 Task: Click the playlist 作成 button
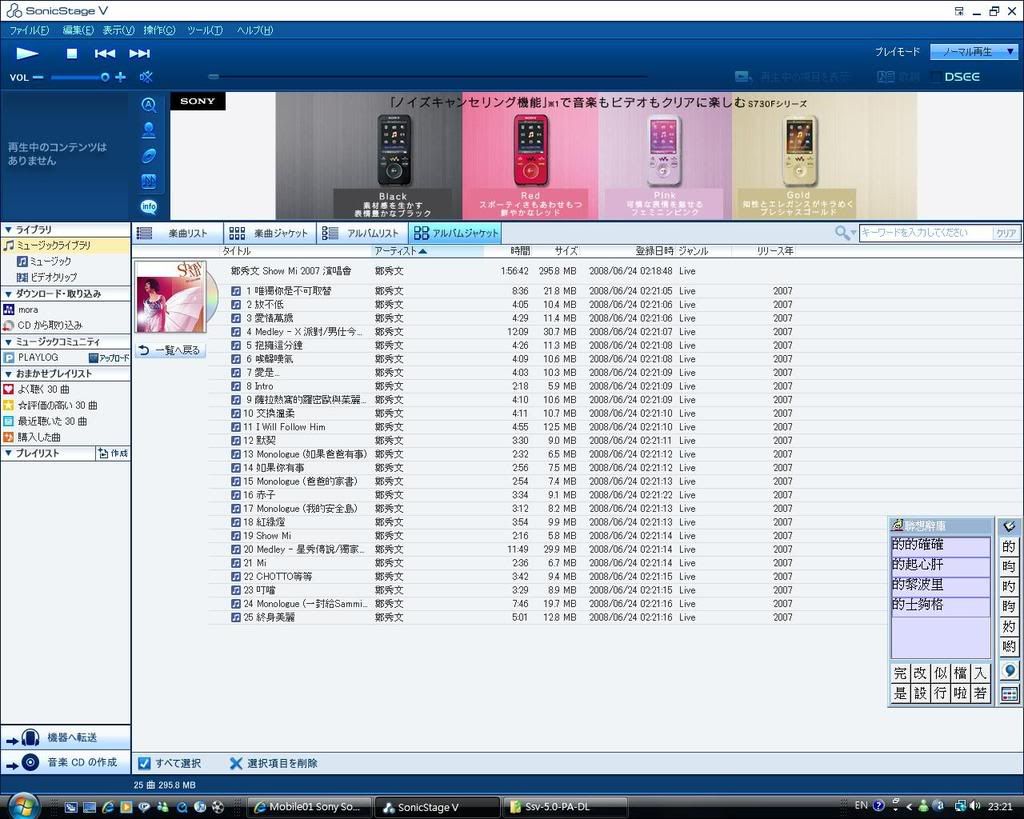click(113, 453)
